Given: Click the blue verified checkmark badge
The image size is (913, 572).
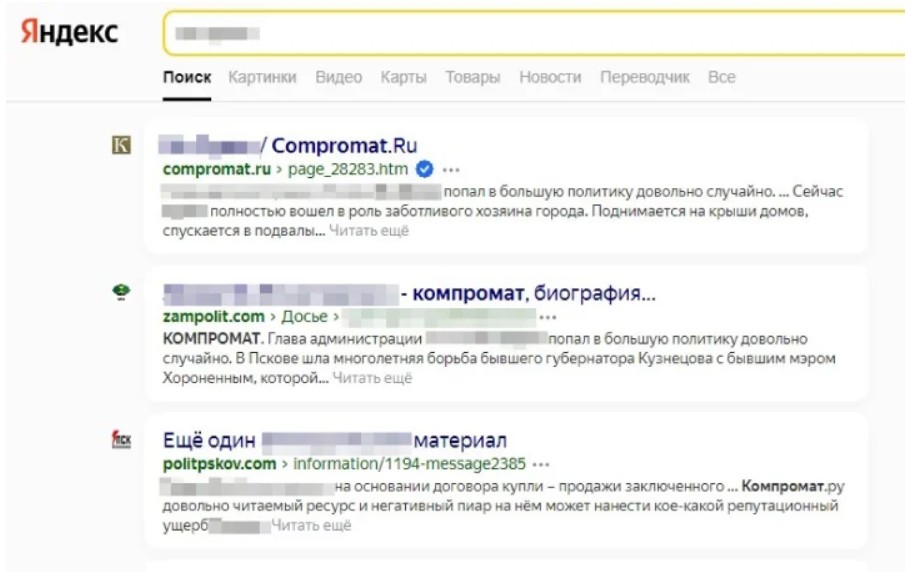Looking at the screenshot, I should (424, 170).
